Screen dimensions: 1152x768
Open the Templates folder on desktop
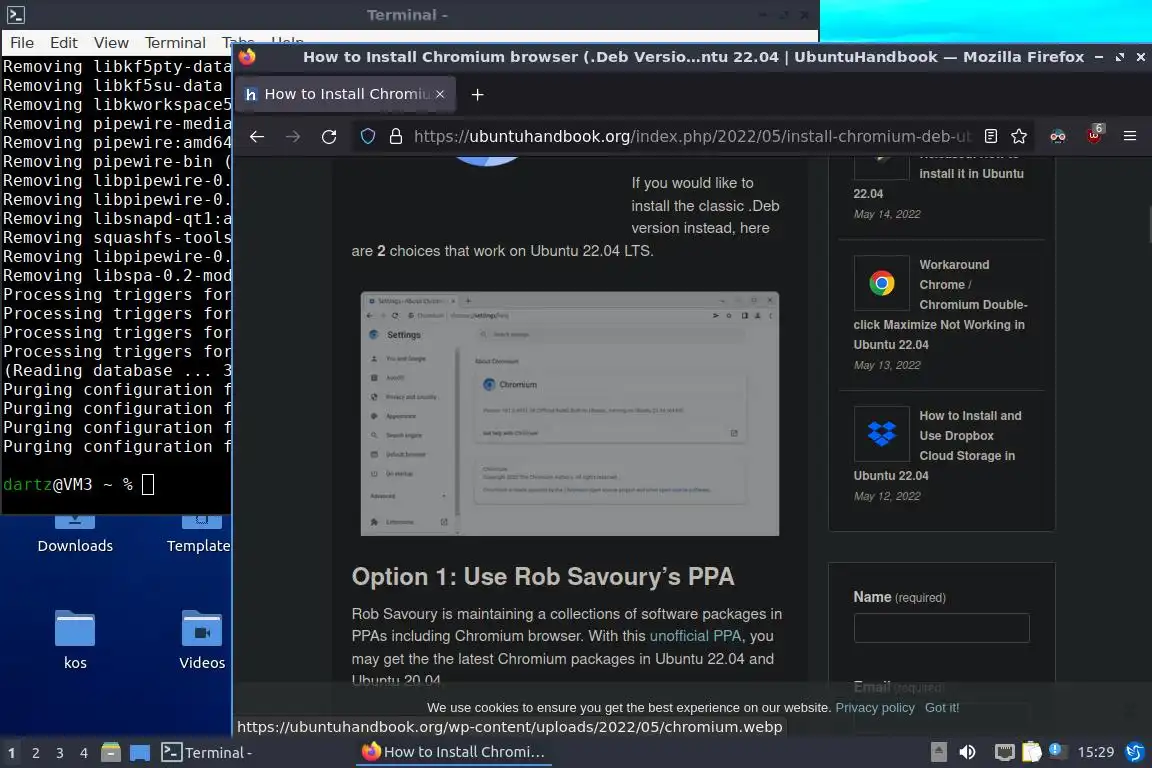pyautogui.click(x=198, y=535)
